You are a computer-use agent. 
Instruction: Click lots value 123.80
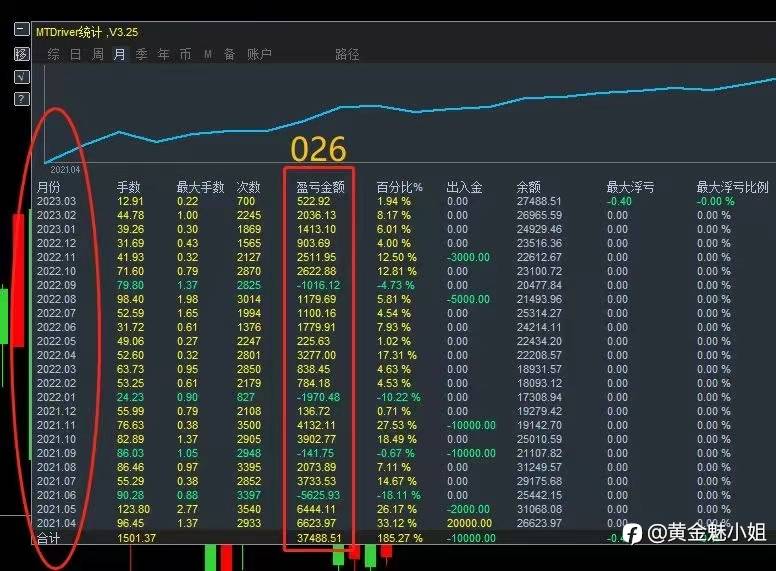coord(134,509)
